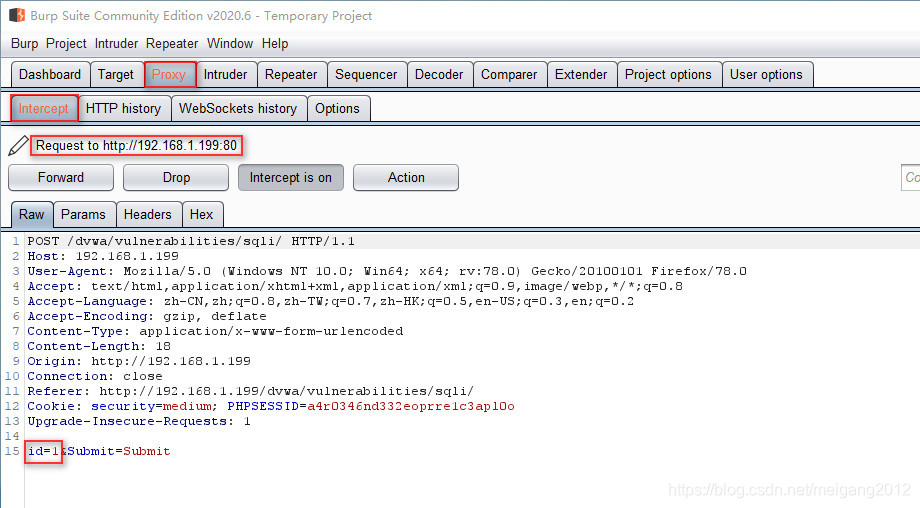
Task: Toggle the Intercept is on button
Action: pyautogui.click(x=291, y=178)
